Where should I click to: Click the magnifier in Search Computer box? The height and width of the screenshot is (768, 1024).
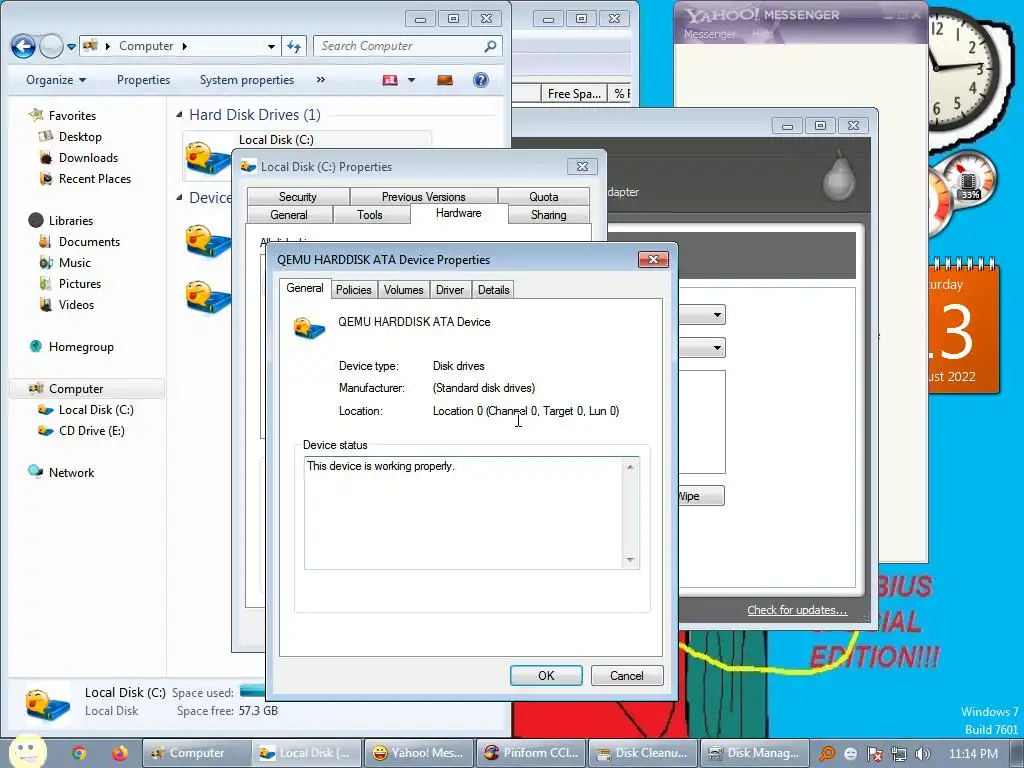point(490,46)
